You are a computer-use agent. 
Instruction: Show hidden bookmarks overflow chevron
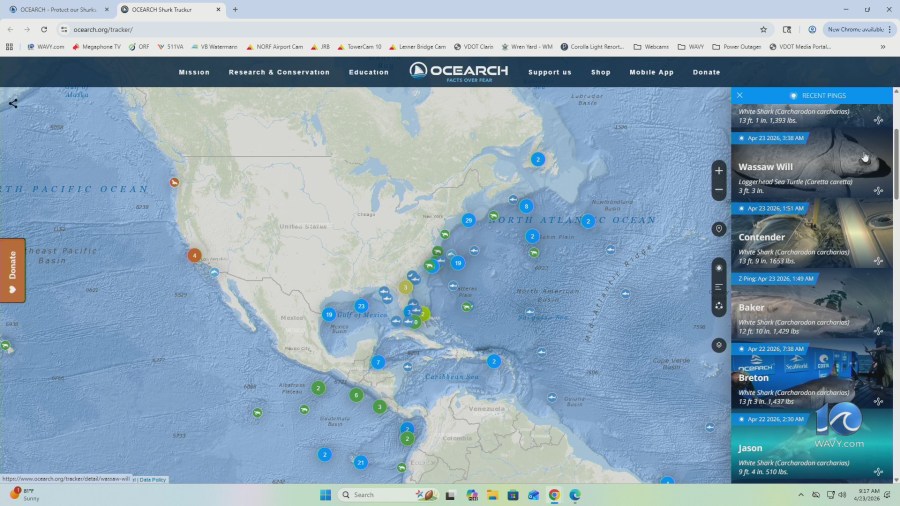click(x=882, y=46)
